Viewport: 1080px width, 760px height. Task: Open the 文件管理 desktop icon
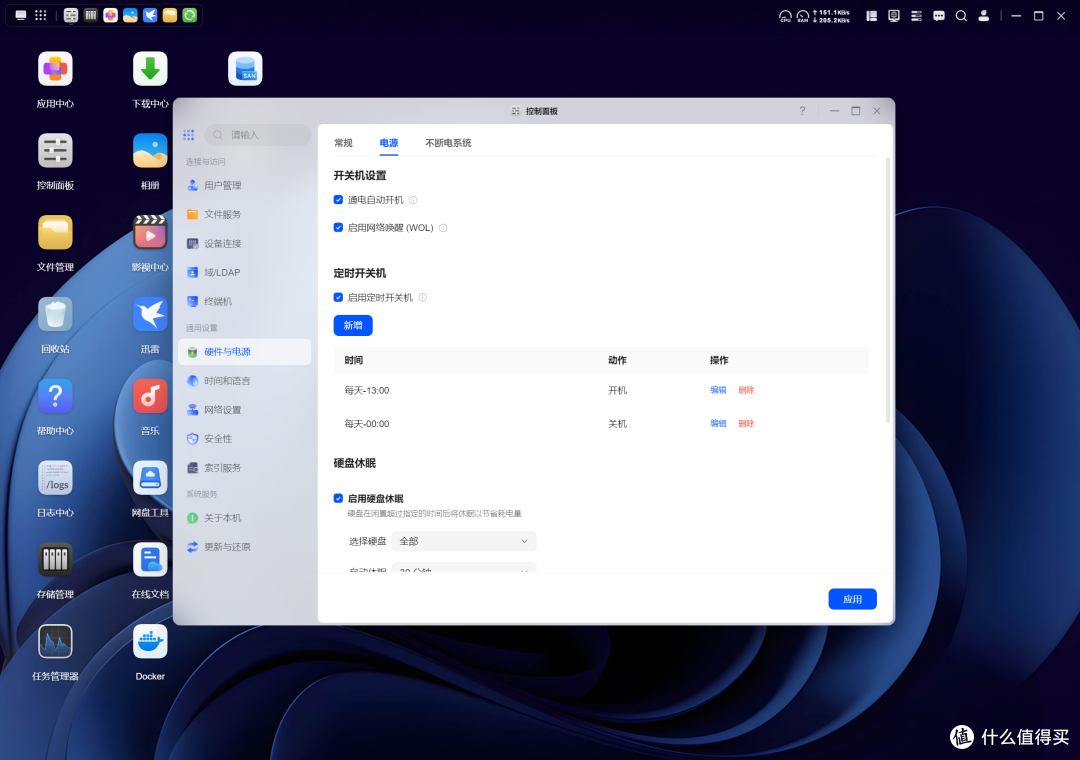pyautogui.click(x=55, y=233)
